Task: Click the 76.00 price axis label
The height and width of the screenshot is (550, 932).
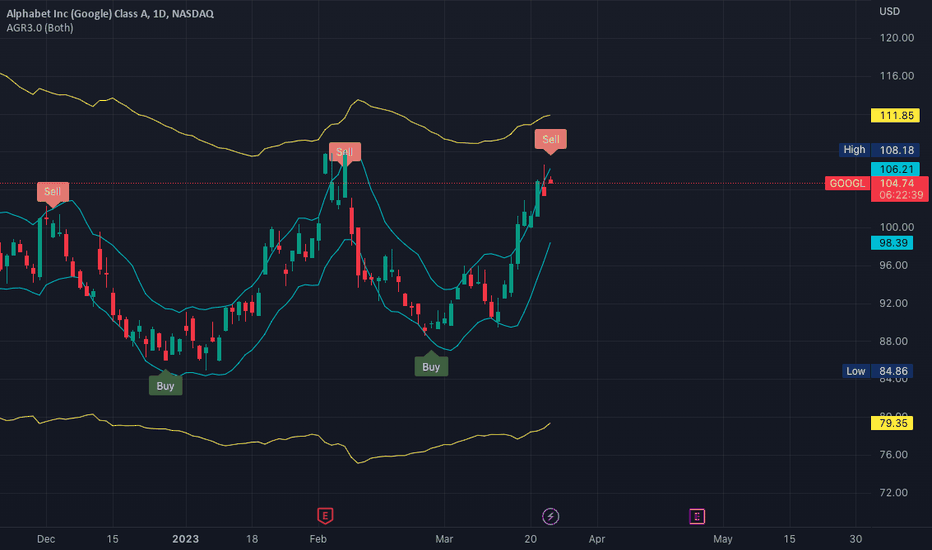Action: [x=893, y=455]
